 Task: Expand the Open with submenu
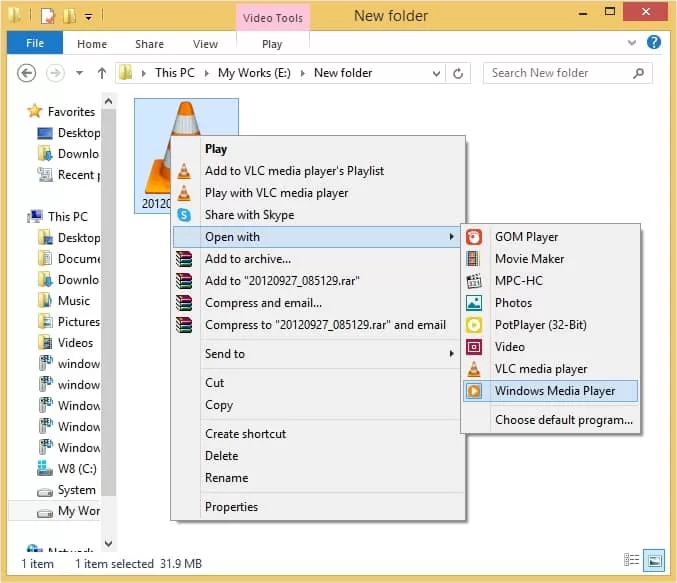pyautogui.click(x=452, y=237)
